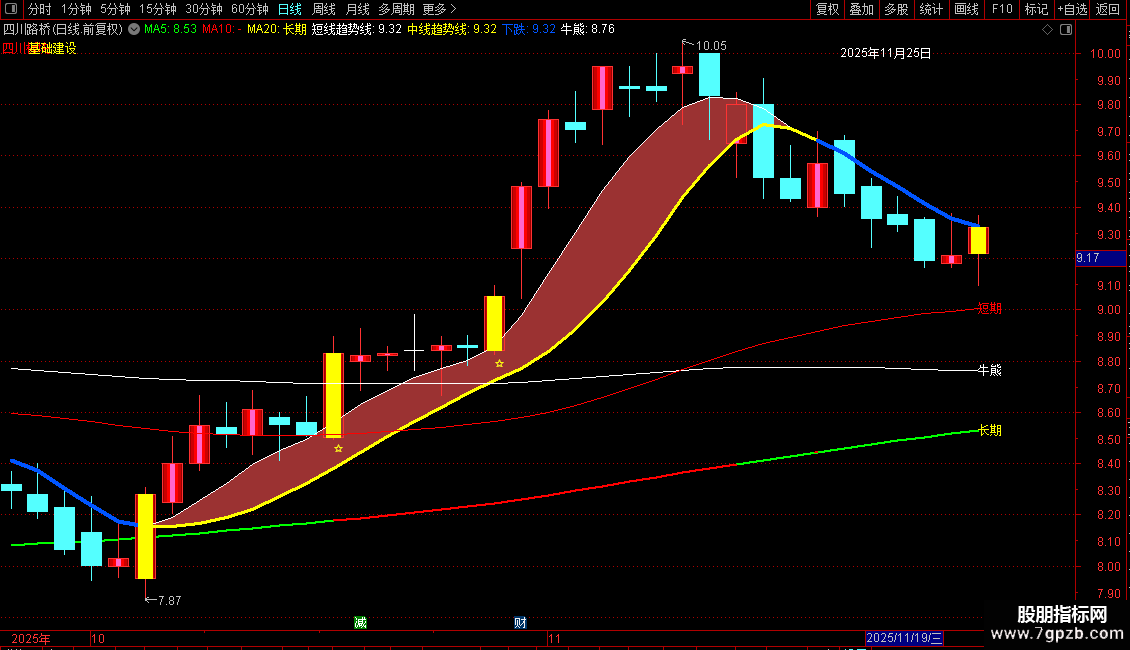Viewport: 1130px width, 650px height.
Task: Switch to 月线 monthly chart
Action: 357,9
